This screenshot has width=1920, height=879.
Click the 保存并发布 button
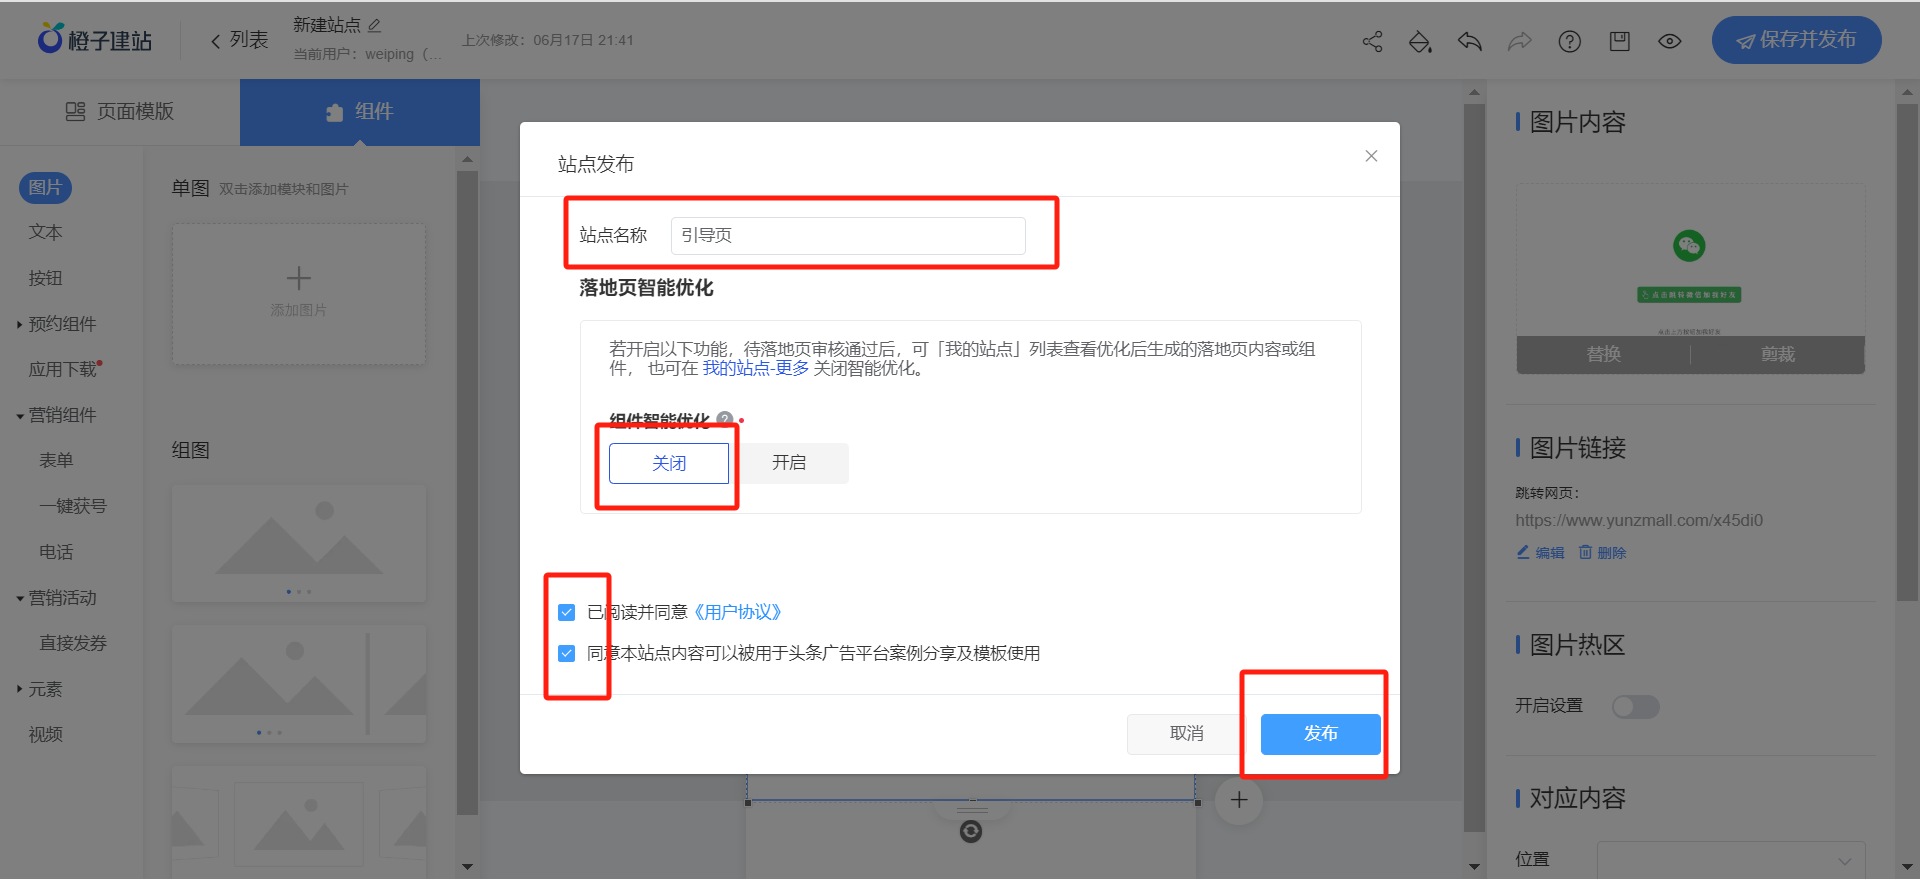point(1796,40)
